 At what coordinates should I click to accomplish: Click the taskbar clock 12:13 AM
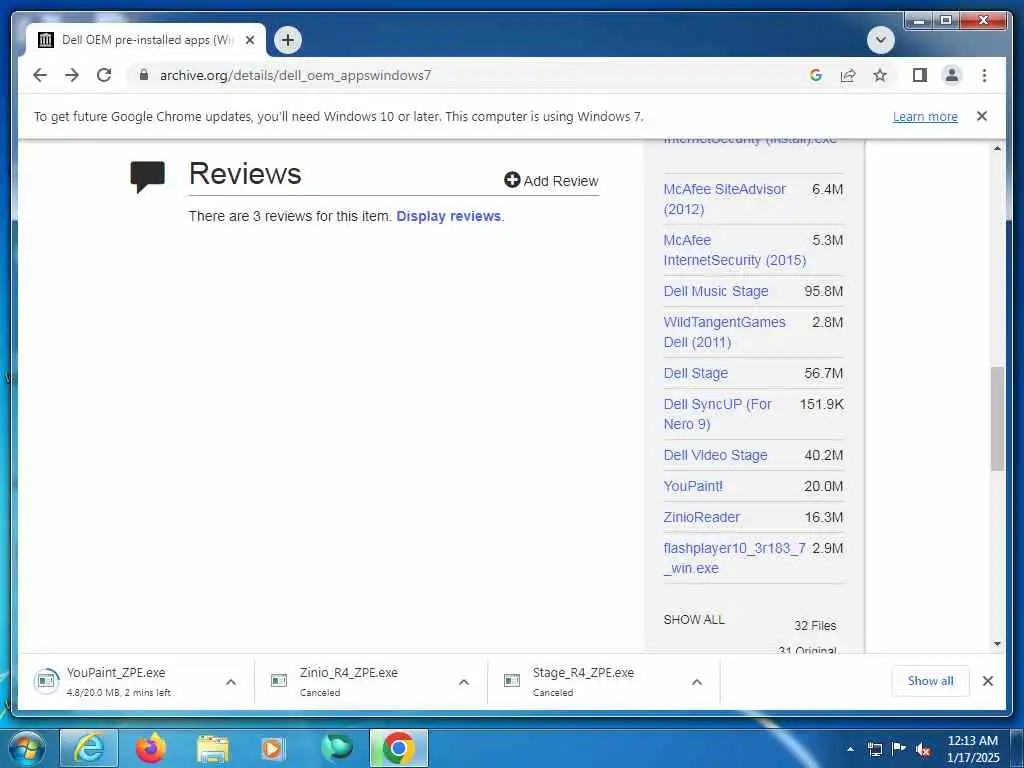(x=972, y=741)
